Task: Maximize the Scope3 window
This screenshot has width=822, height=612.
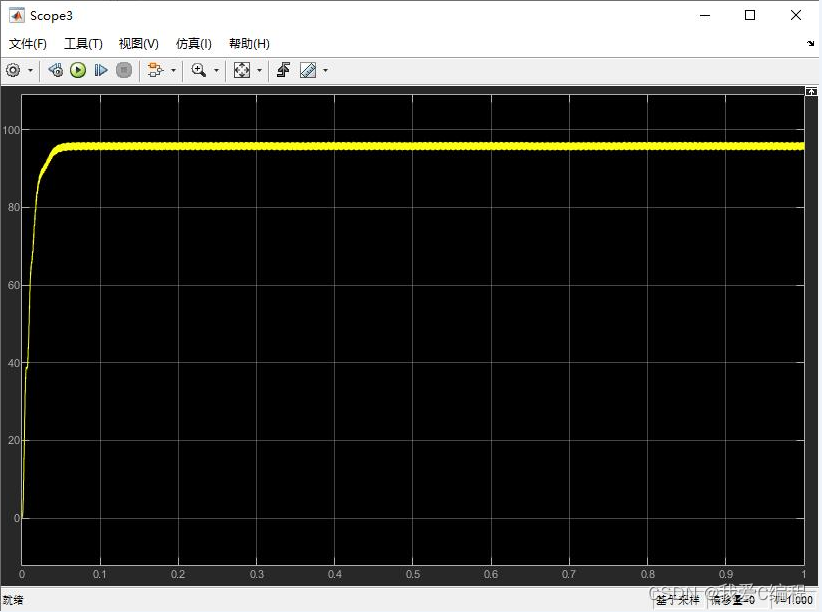Action: pos(750,16)
